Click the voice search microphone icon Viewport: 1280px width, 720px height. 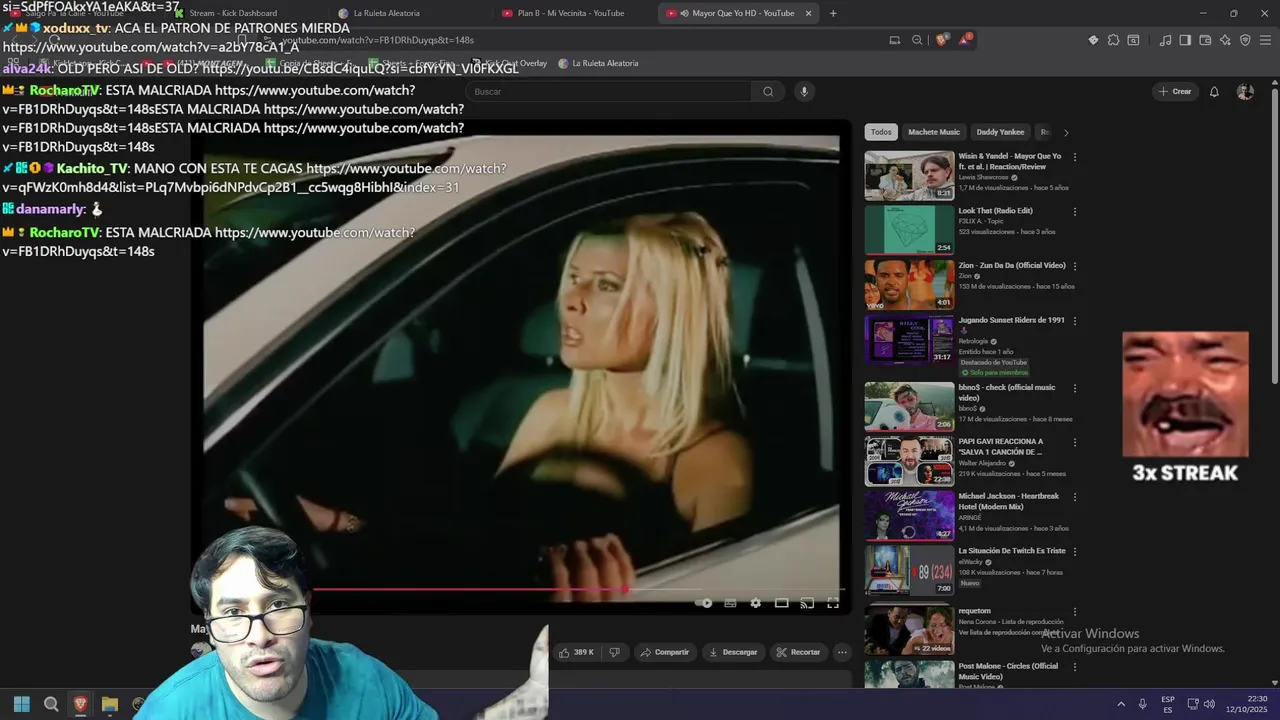coord(803,91)
